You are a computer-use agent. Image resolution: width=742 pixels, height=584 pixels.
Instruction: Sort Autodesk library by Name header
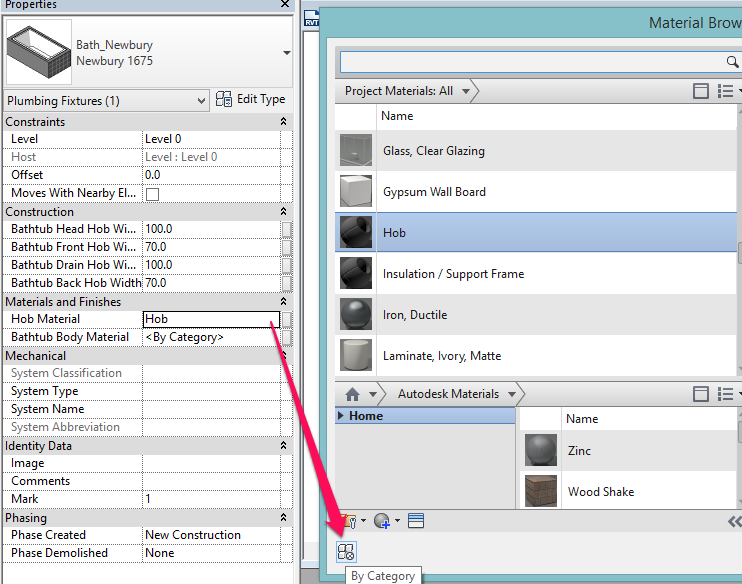coord(582,419)
